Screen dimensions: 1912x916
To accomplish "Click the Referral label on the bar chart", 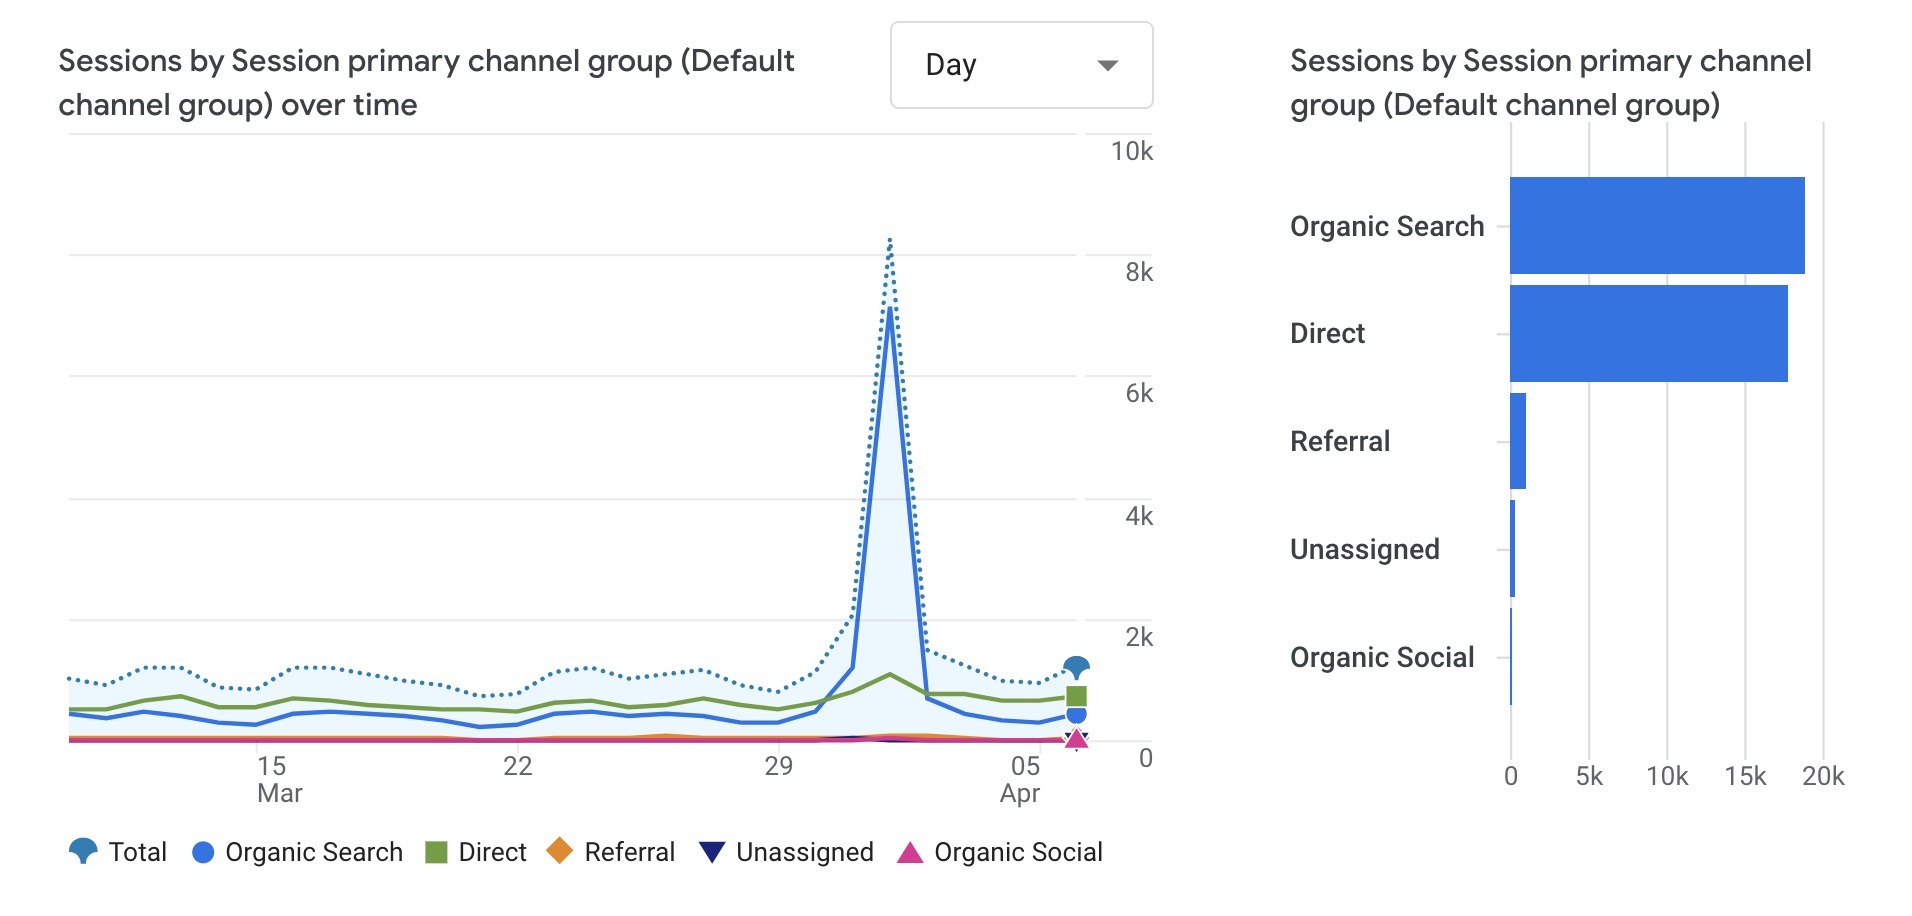I will tap(1340, 441).
